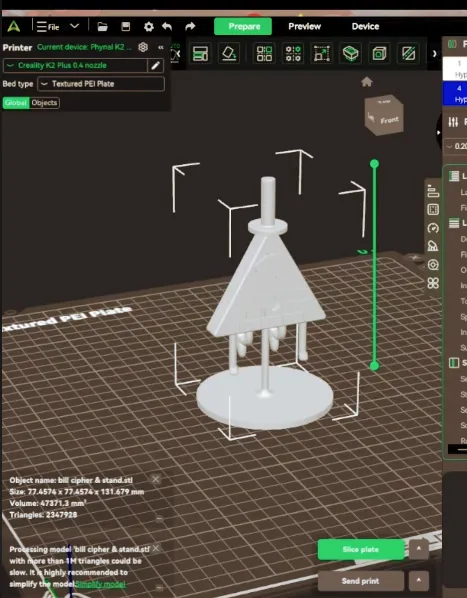Open the speed gauge settings tab icon
This screenshot has width=467, height=598.
click(433, 228)
